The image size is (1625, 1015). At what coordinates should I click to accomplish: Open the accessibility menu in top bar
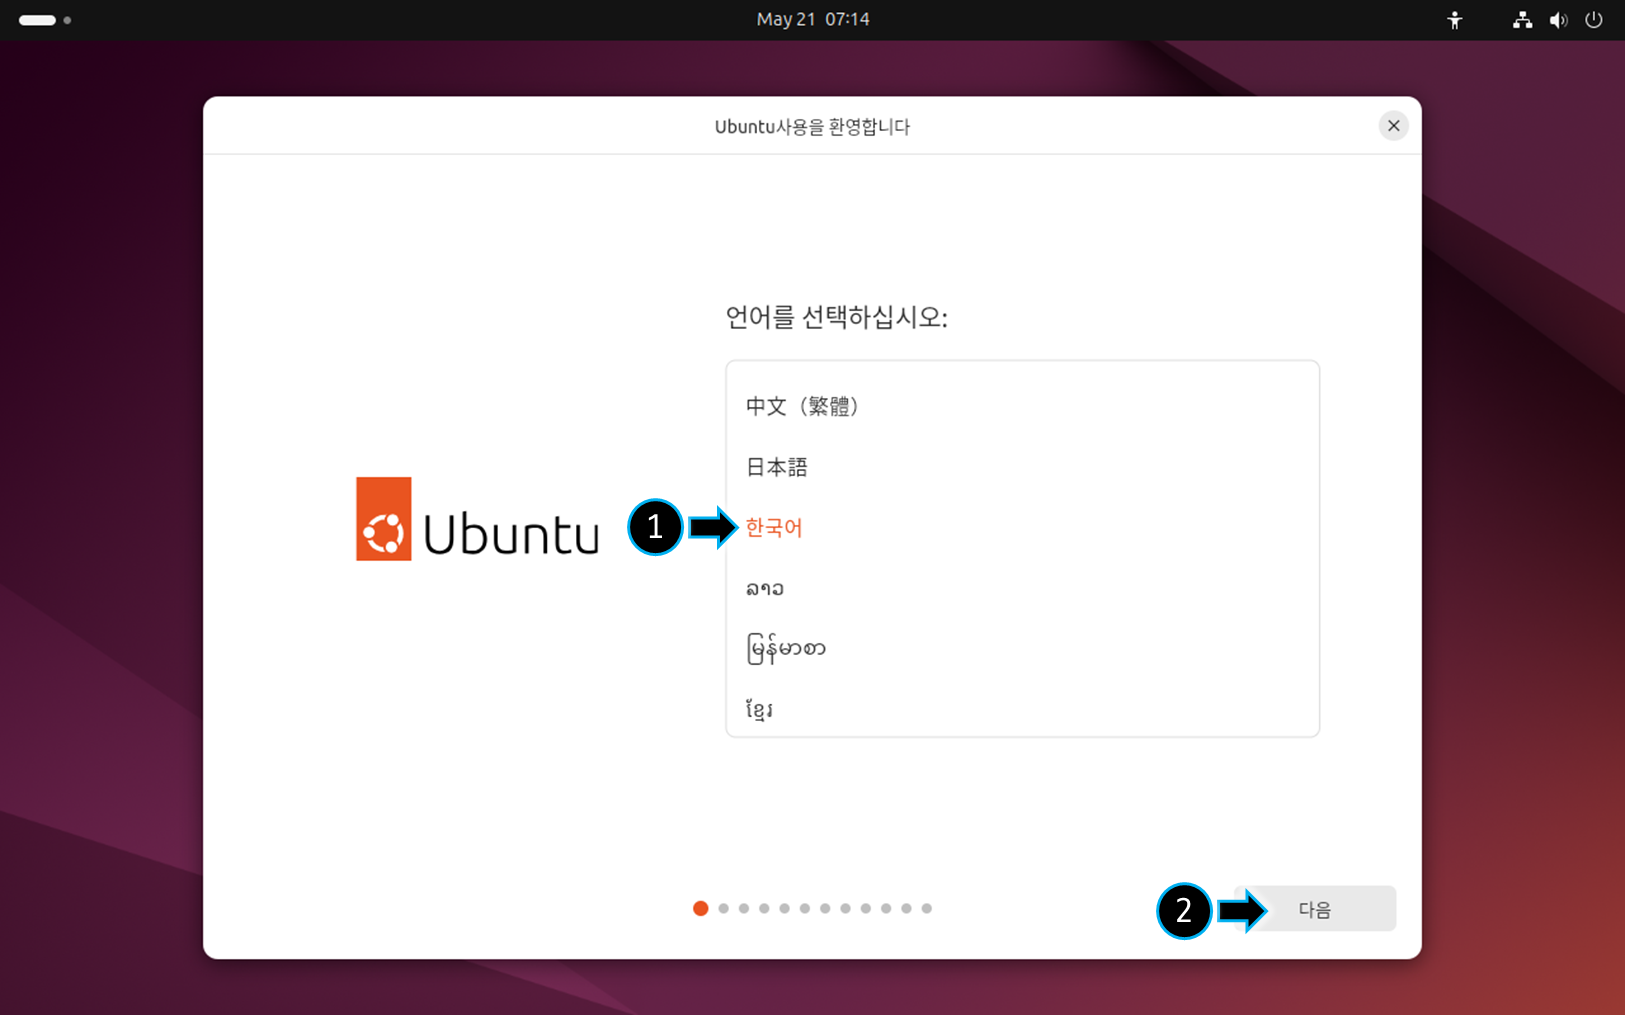pos(1454,20)
